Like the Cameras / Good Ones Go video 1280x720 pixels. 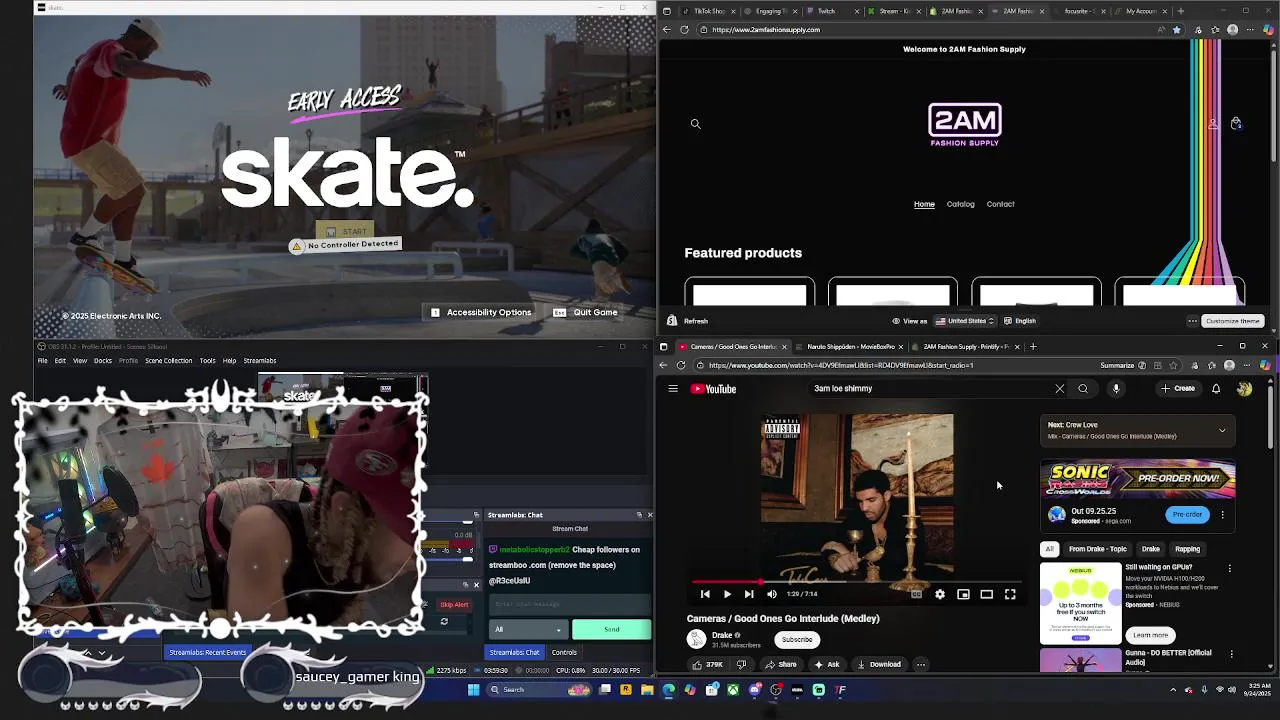pyautogui.click(x=708, y=664)
